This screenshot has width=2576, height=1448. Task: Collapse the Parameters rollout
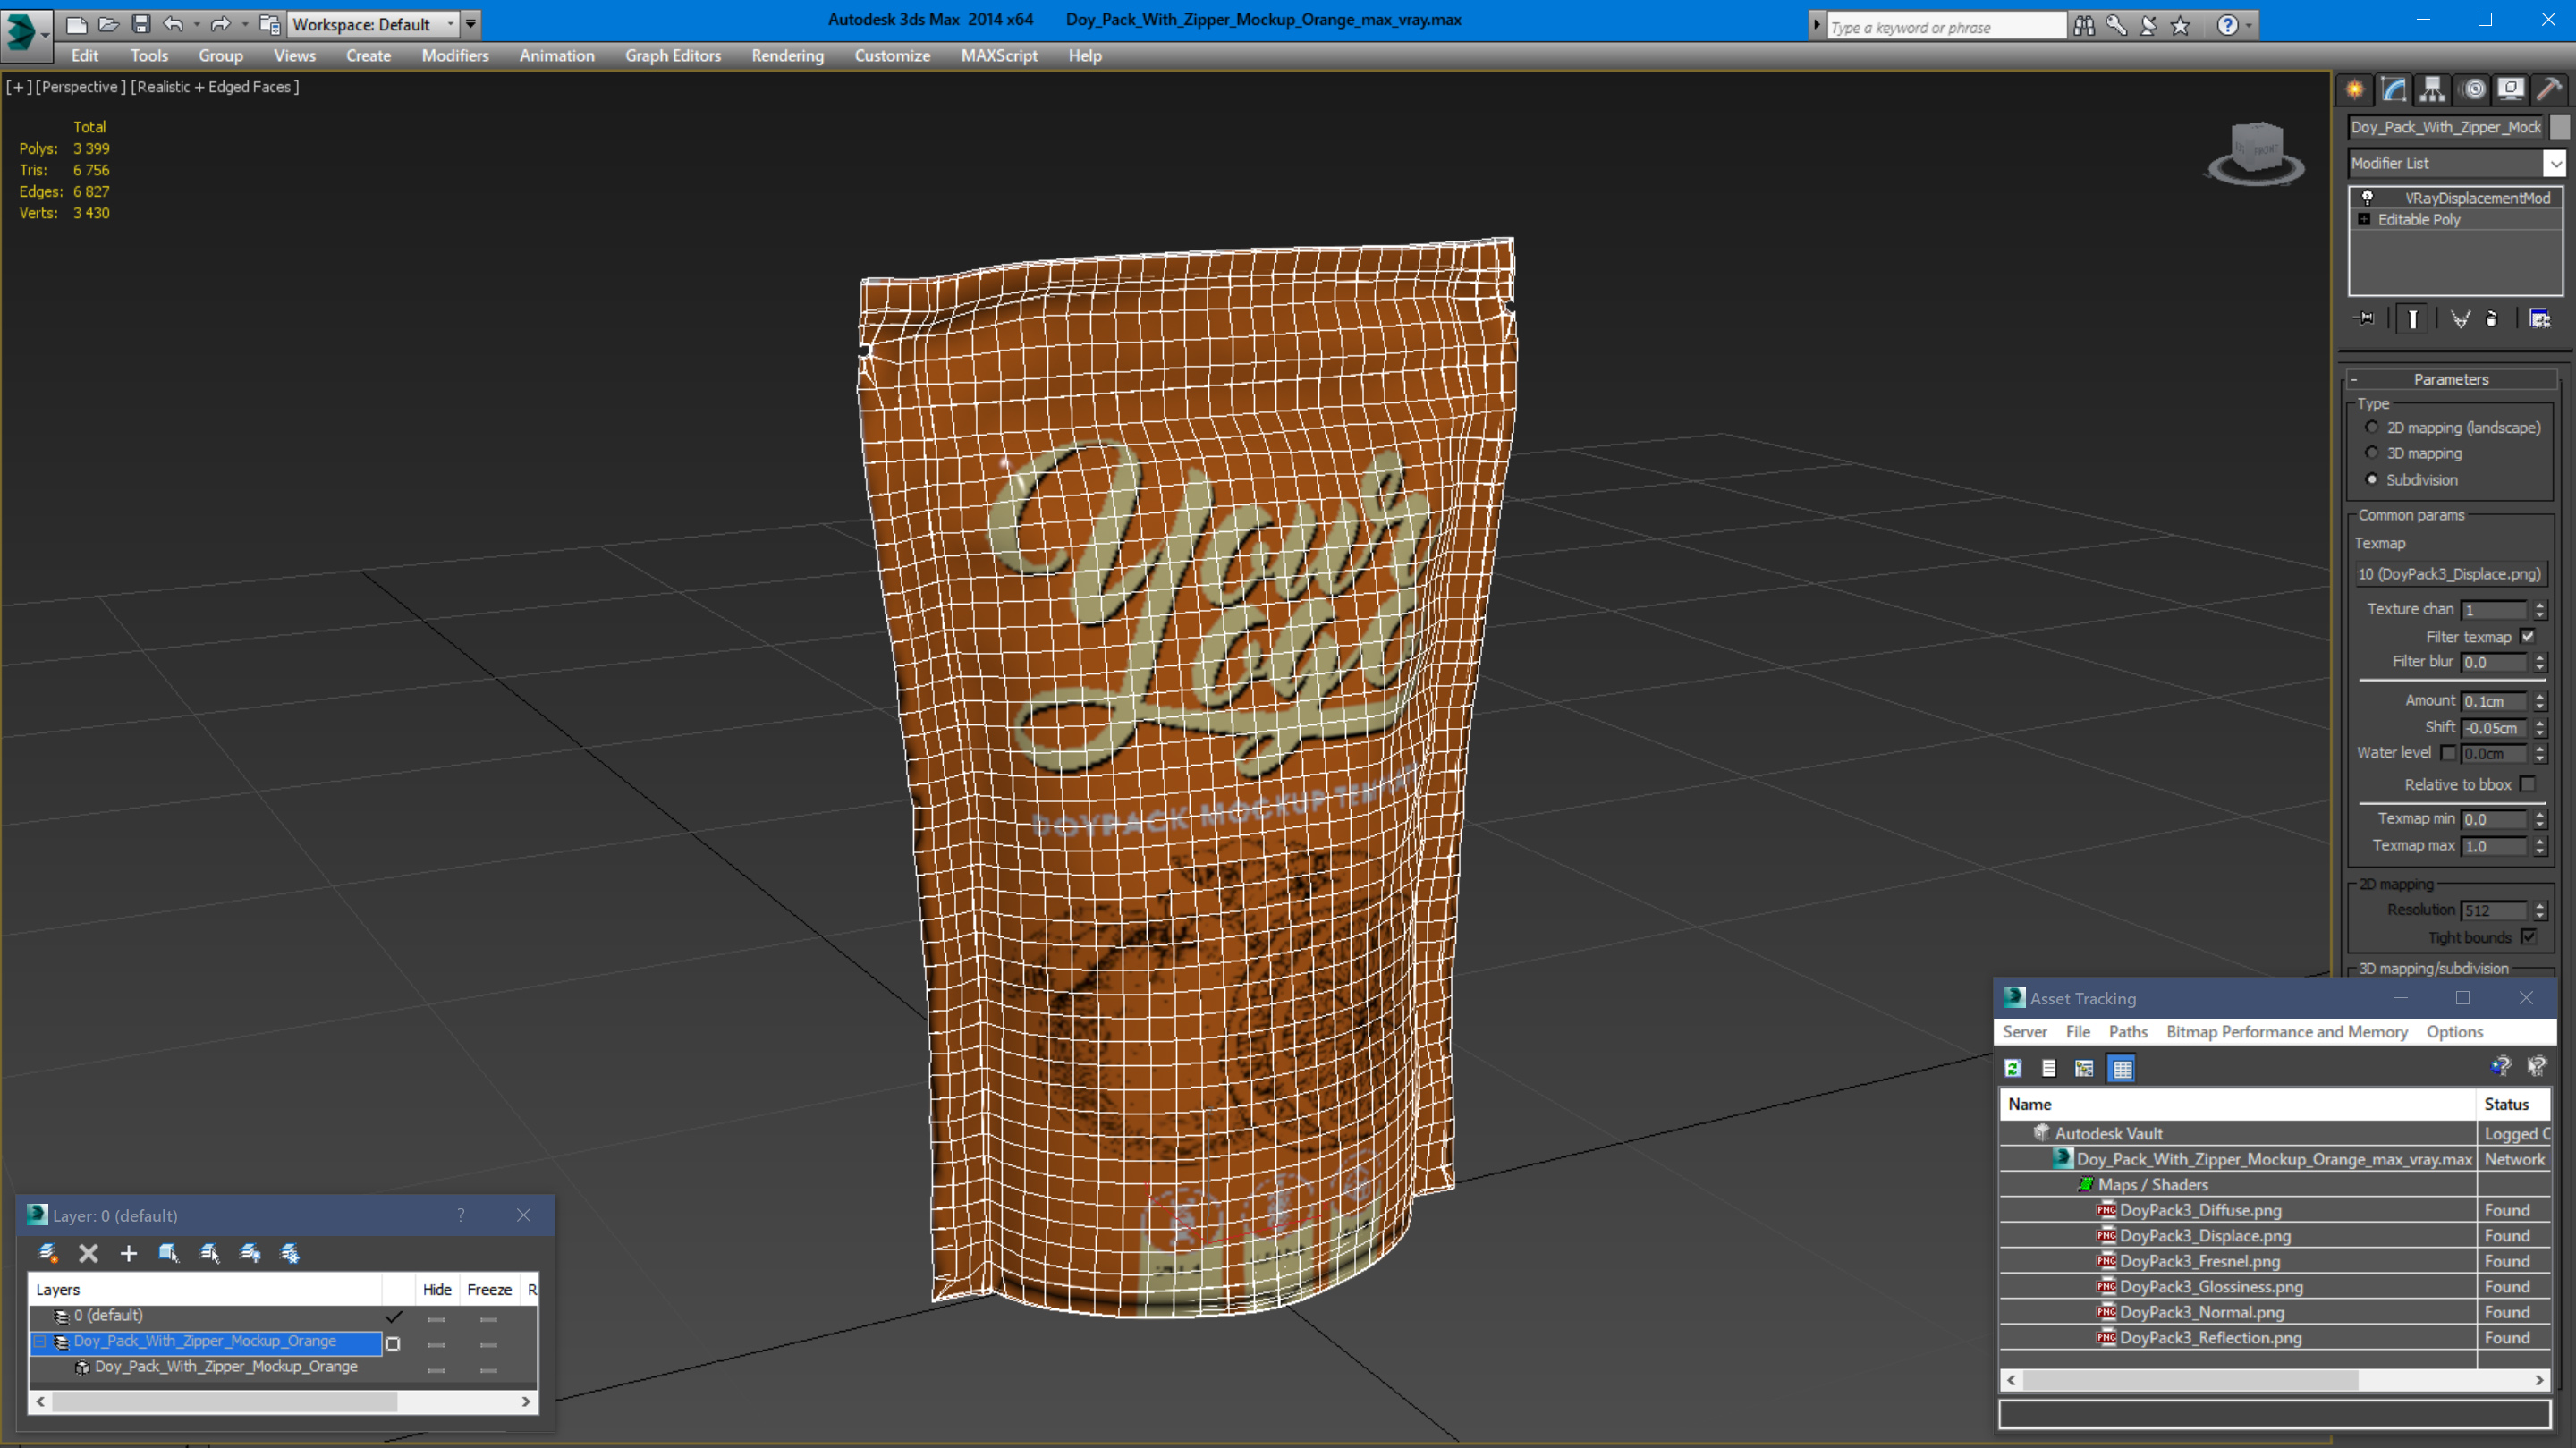(2353, 380)
